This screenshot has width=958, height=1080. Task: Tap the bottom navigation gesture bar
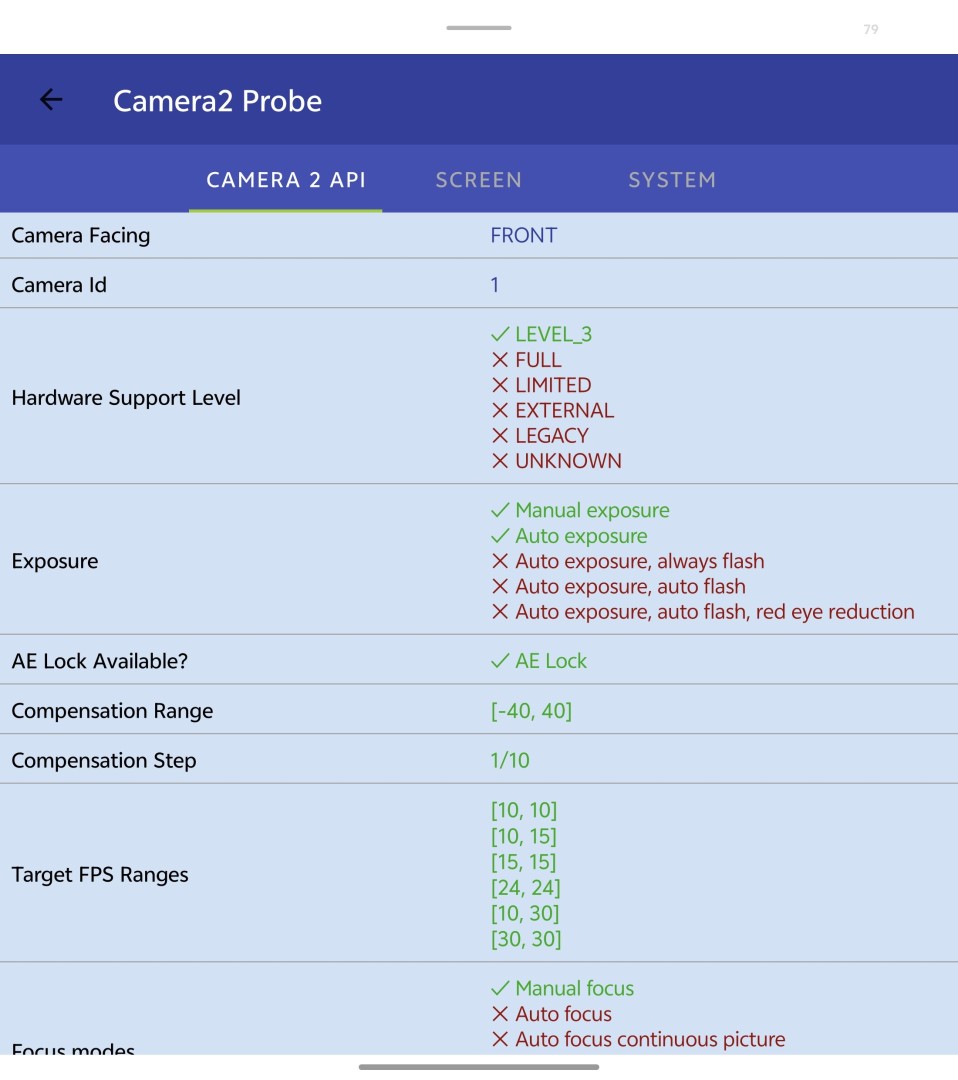point(479,1067)
